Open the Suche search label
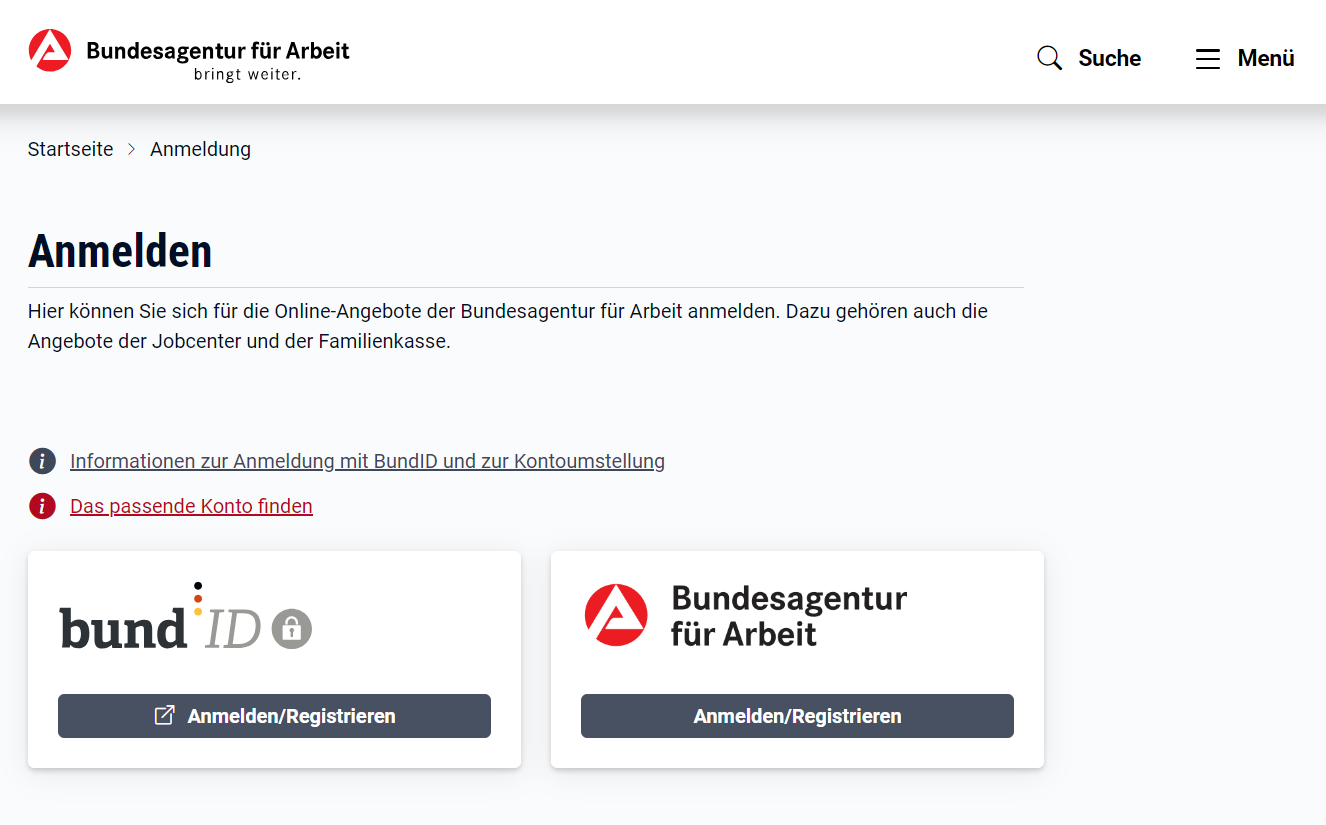The width and height of the screenshot is (1326, 825). pyautogui.click(x=1109, y=58)
